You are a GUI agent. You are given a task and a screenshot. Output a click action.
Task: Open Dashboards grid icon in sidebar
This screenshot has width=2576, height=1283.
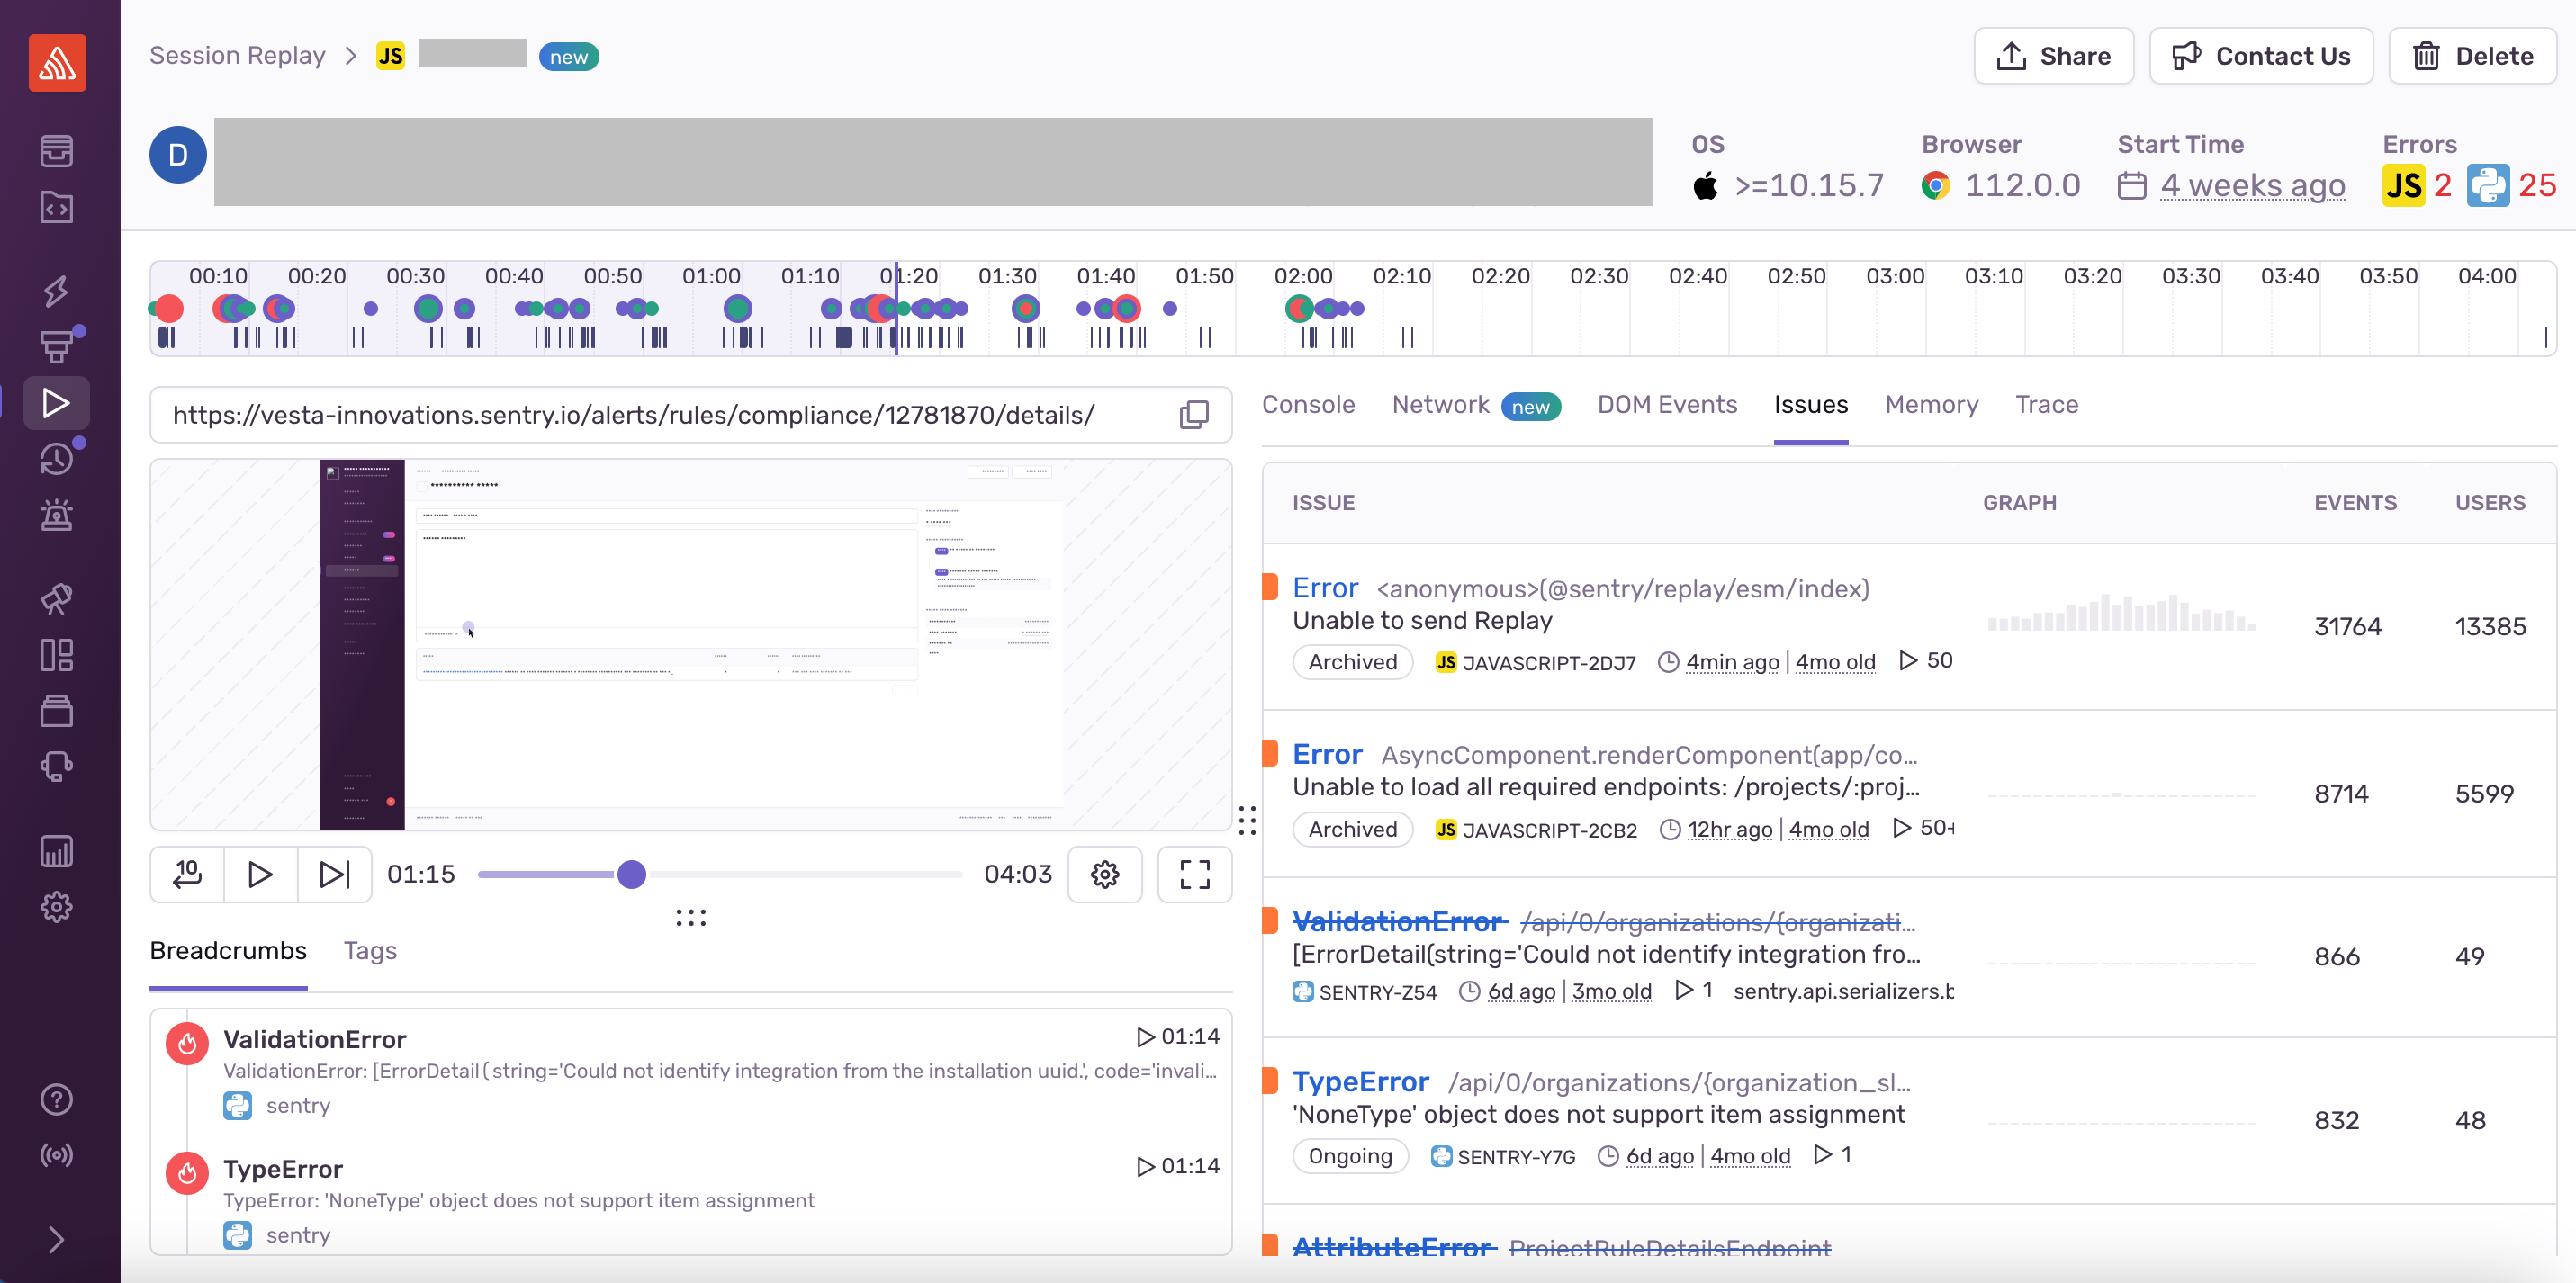(x=57, y=656)
